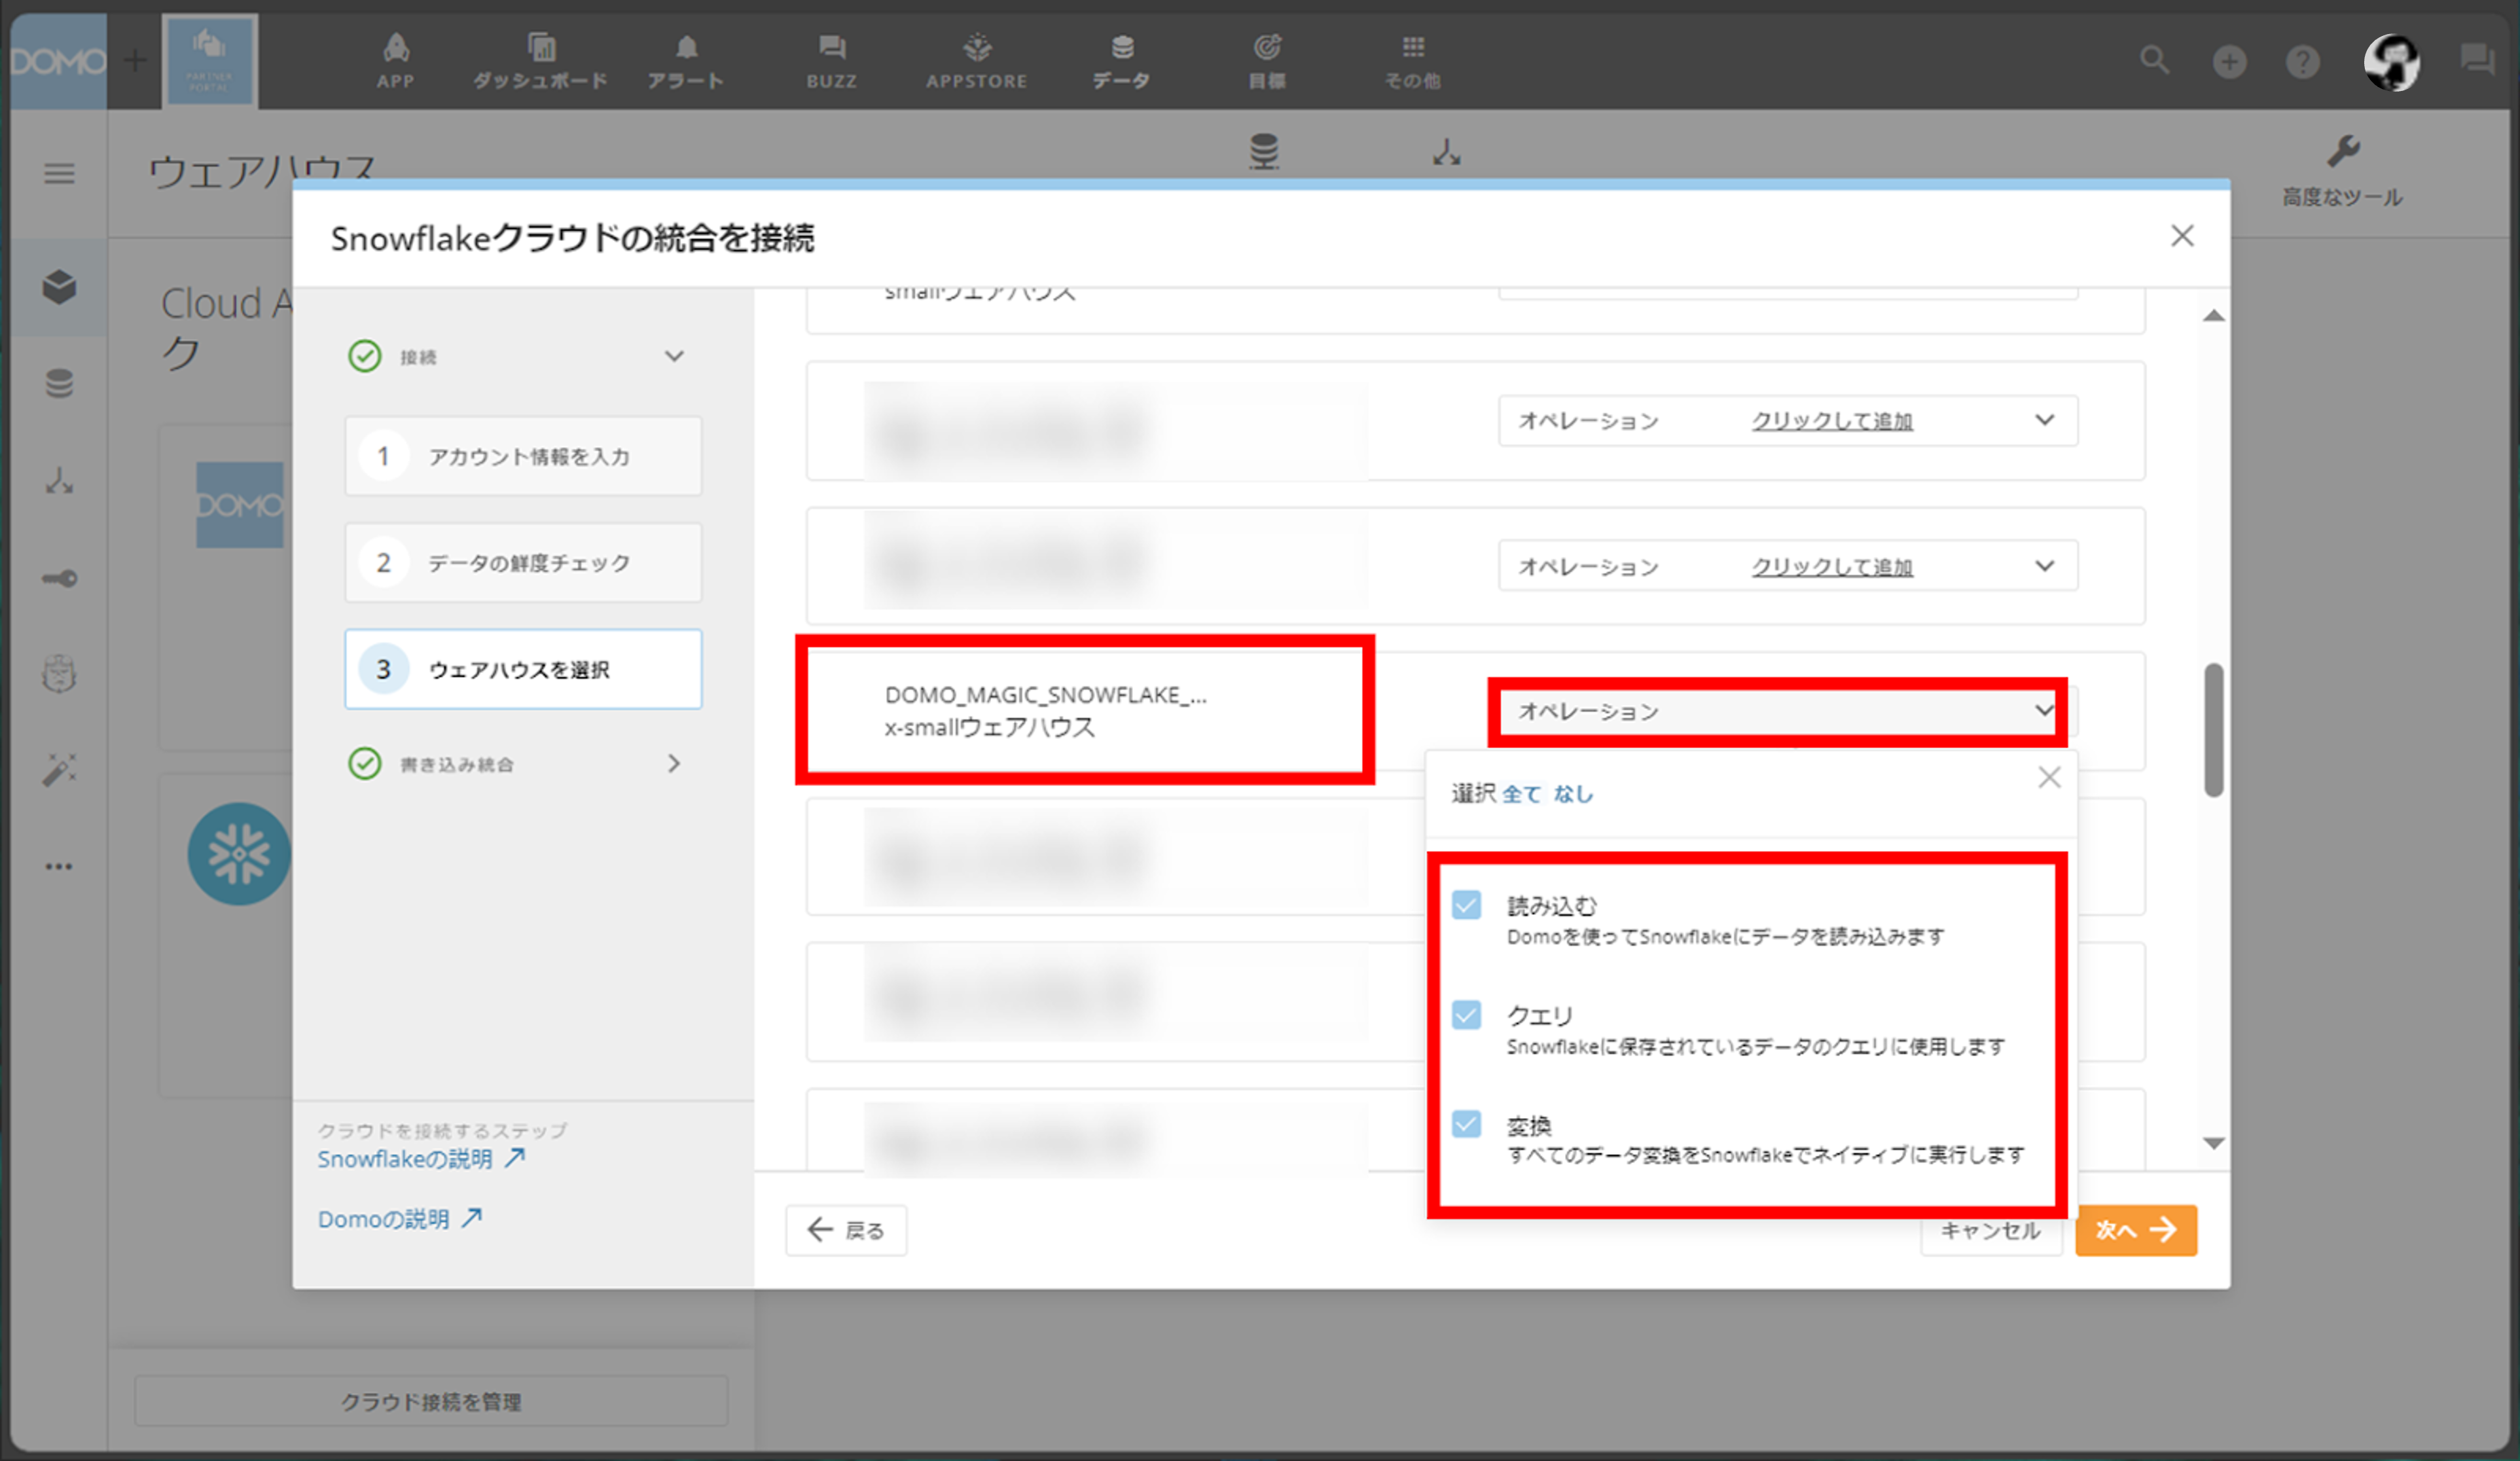The height and width of the screenshot is (1461, 2520).
Task: Open the help question mark icon
Action: point(2302,62)
